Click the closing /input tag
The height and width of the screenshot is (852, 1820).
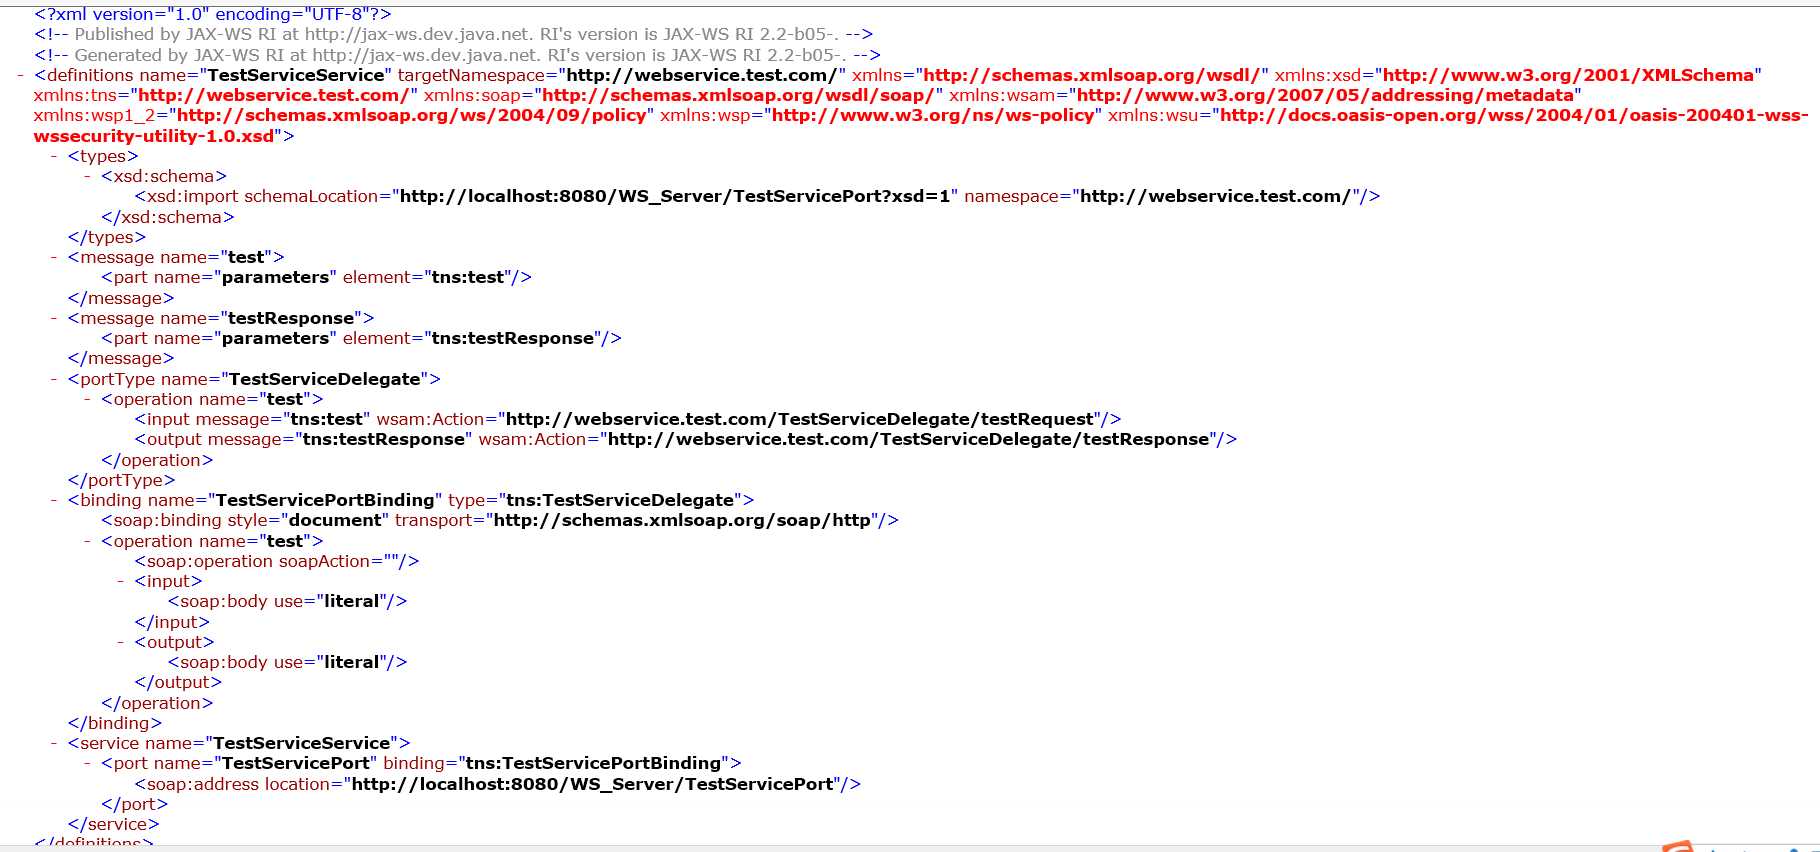172,622
